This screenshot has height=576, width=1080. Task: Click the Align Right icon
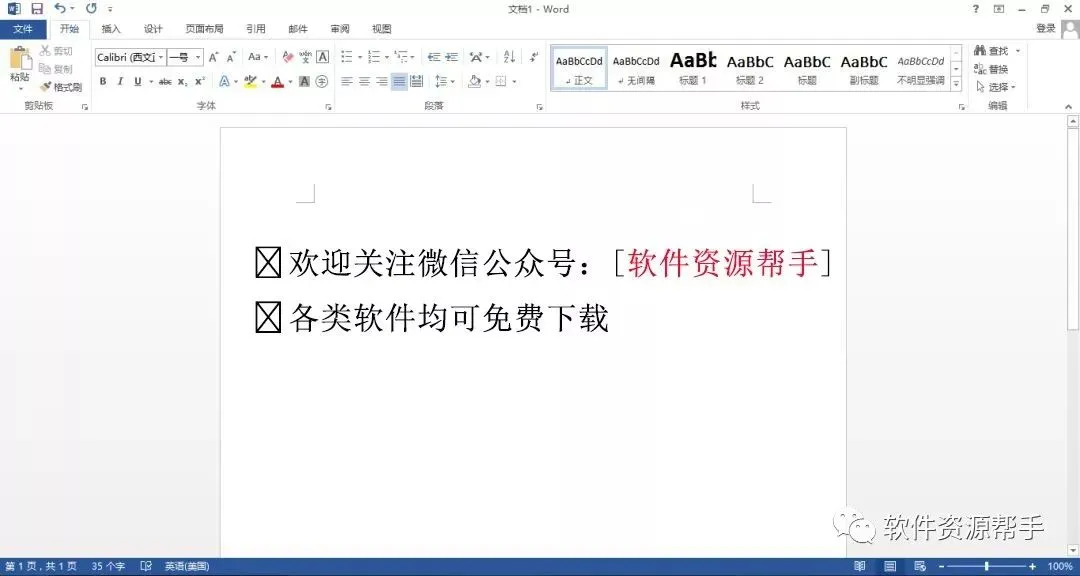382,82
